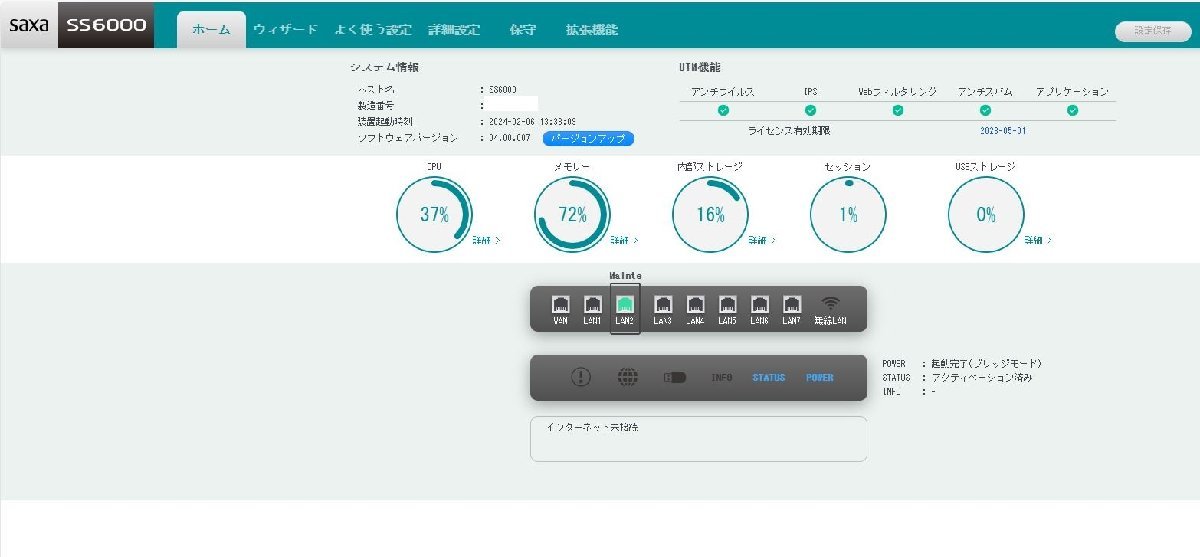Image resolution: width=1200 pixels, height=557 pixels.
Task: Click the システム情報 heading
Action: [x=384, y=68]
